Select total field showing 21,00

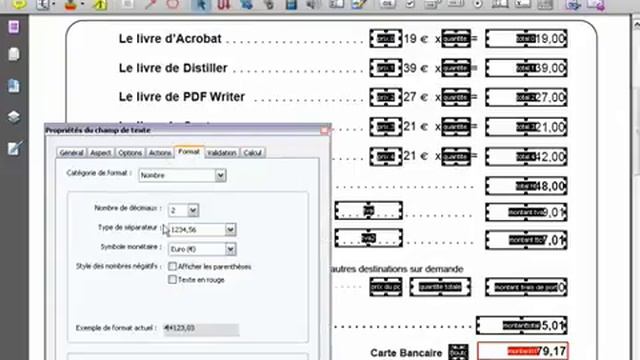tap(526, 127)
